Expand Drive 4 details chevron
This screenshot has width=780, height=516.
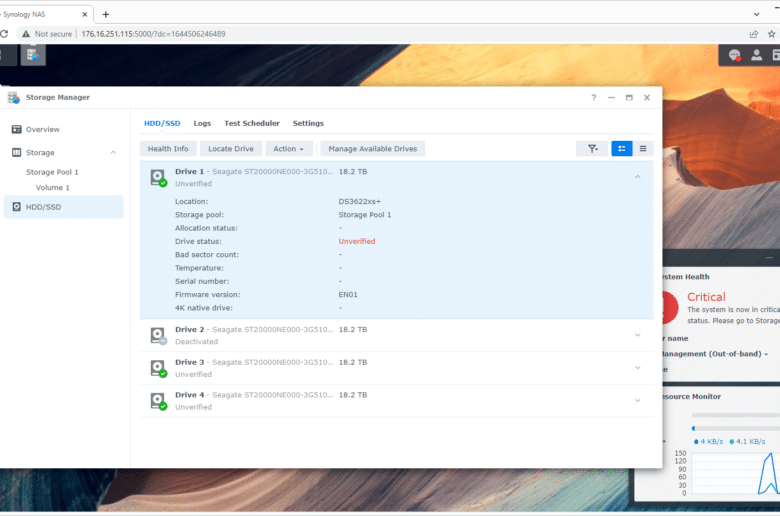pyautogui.click(x=638, y=401)
